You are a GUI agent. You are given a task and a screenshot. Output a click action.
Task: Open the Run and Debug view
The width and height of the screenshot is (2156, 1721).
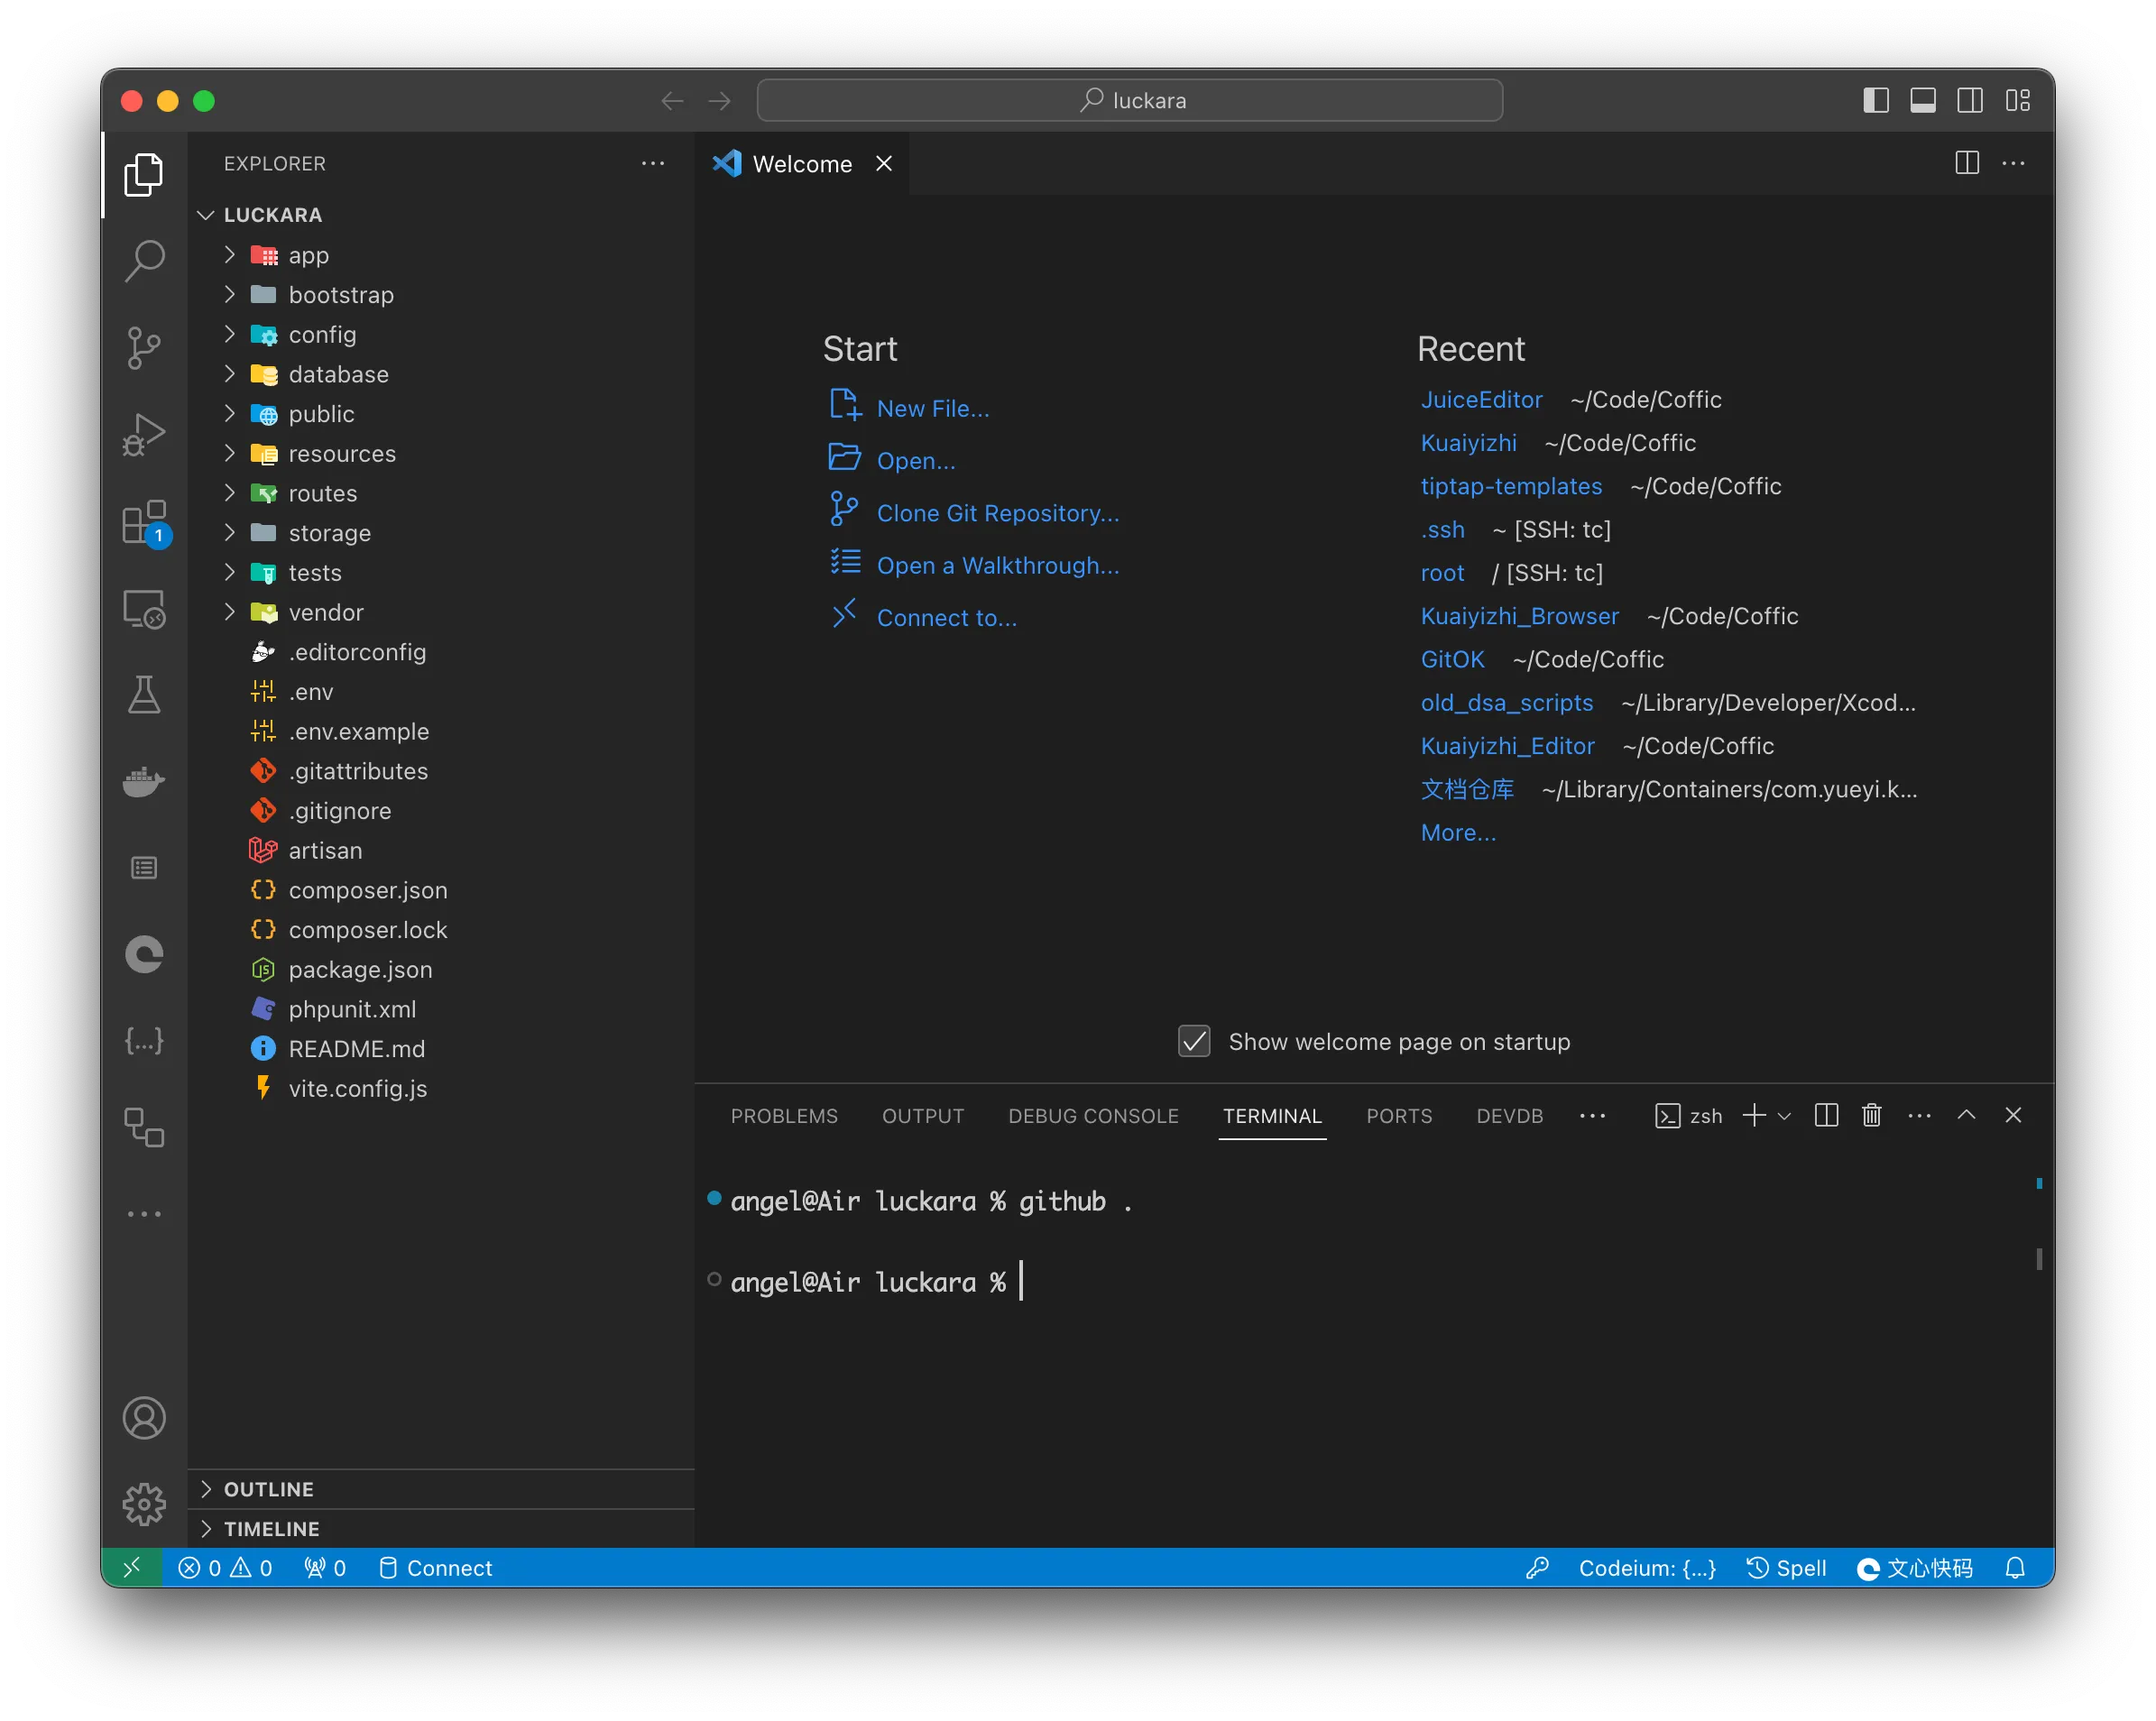[144, 435]
